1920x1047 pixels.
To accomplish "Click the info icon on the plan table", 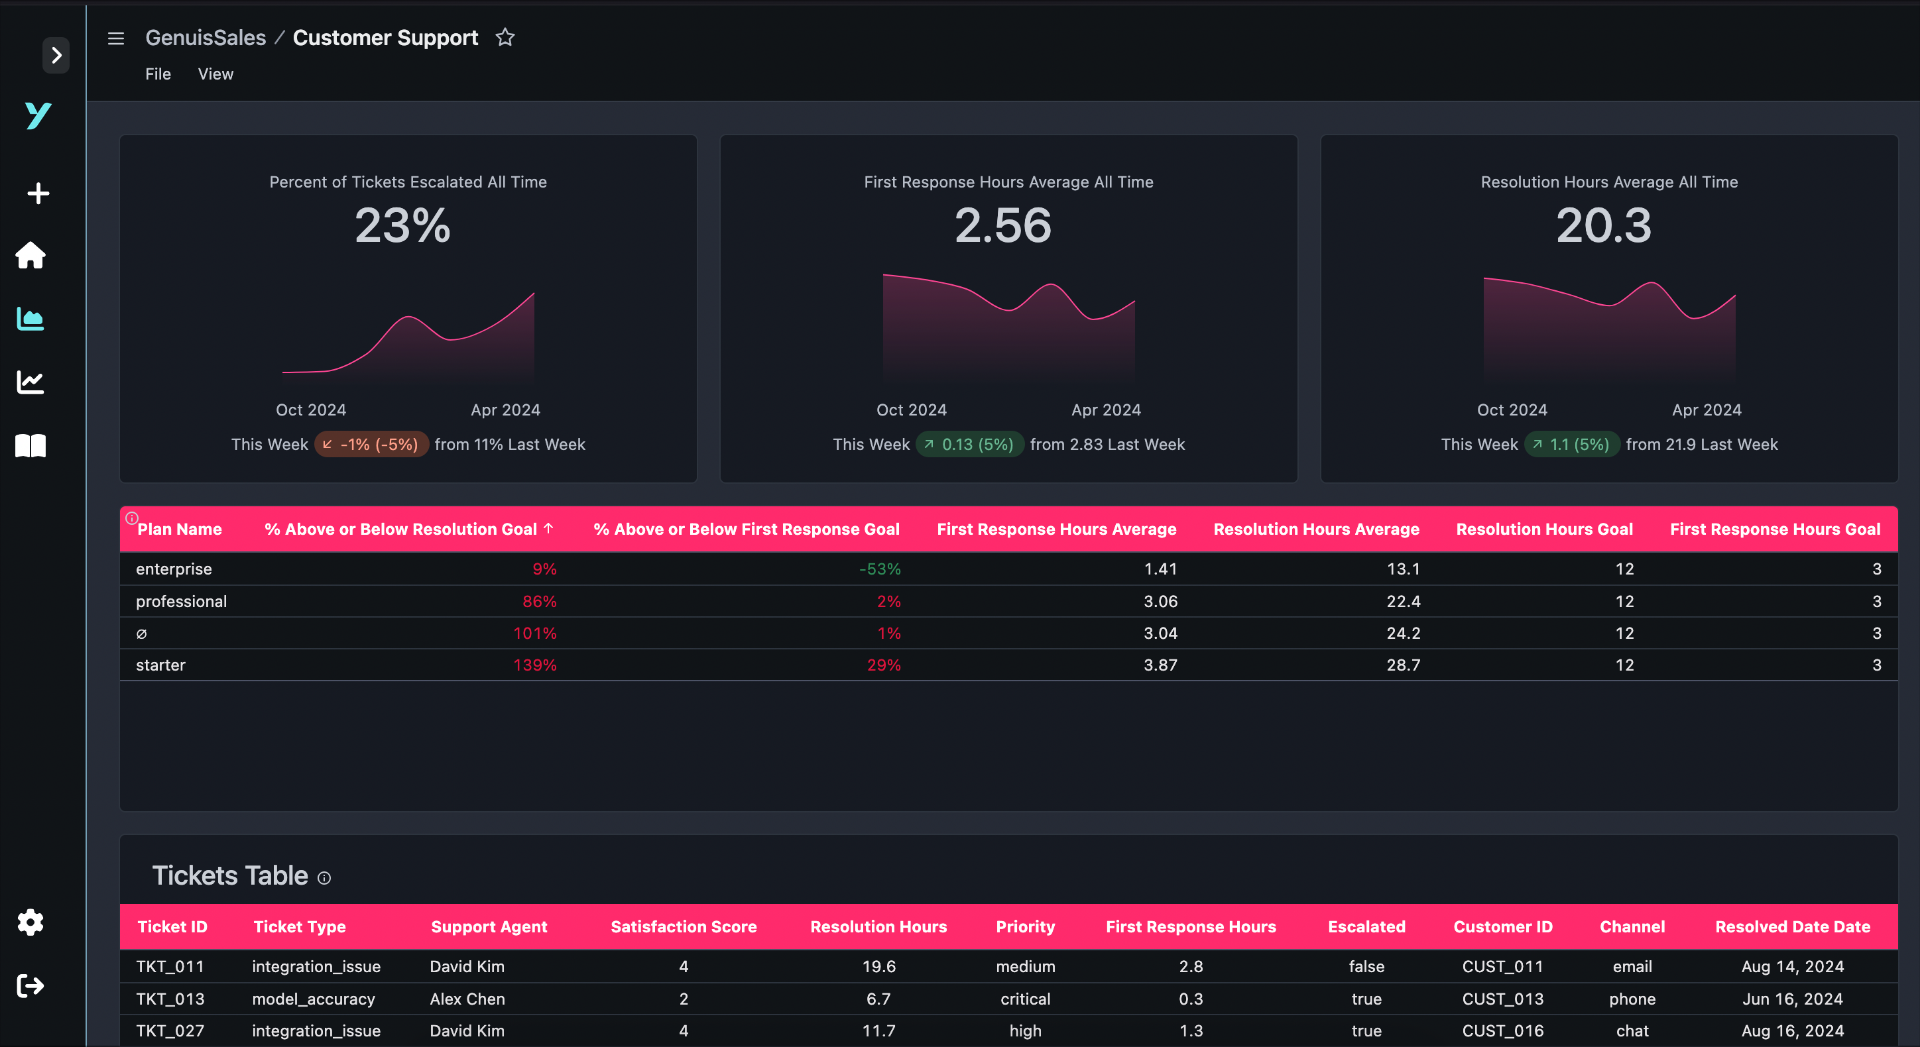I will click(x=132, y=517).
